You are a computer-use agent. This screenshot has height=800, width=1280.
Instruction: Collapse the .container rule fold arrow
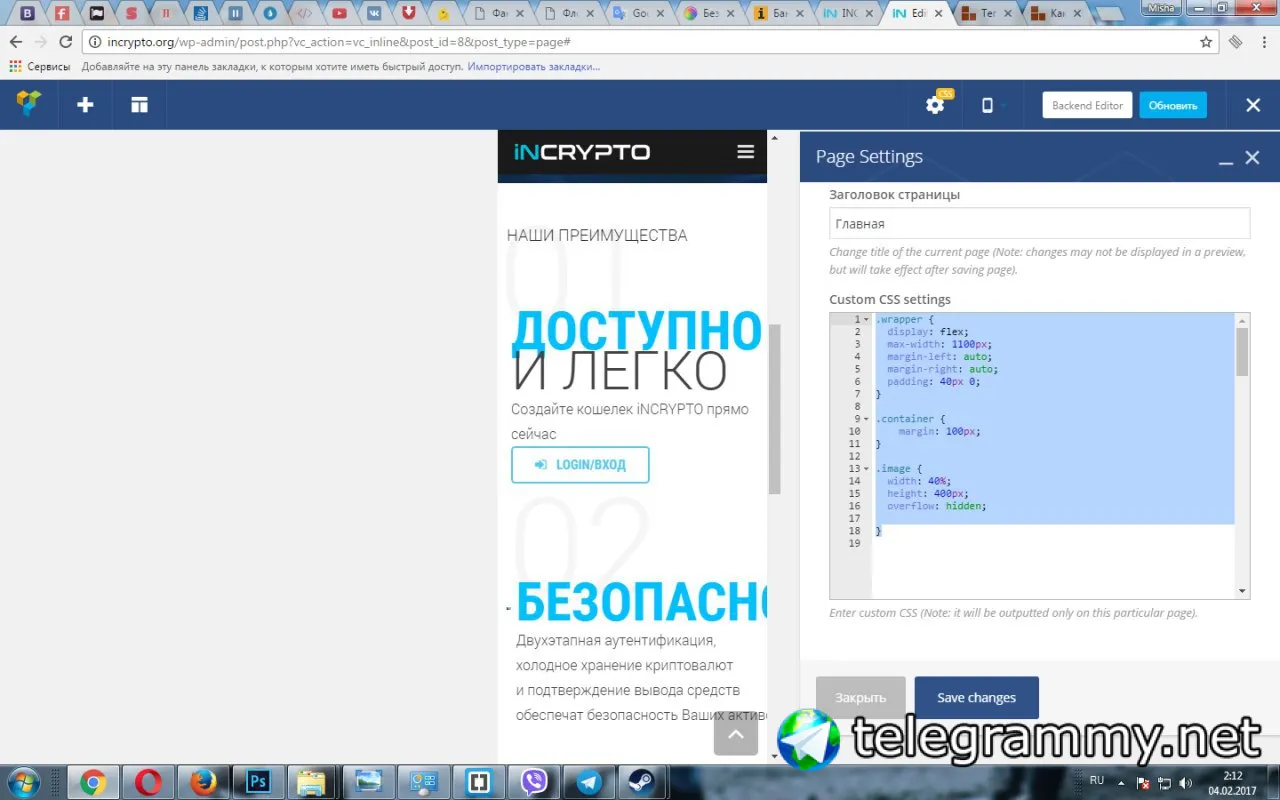[x=866, y=419]
